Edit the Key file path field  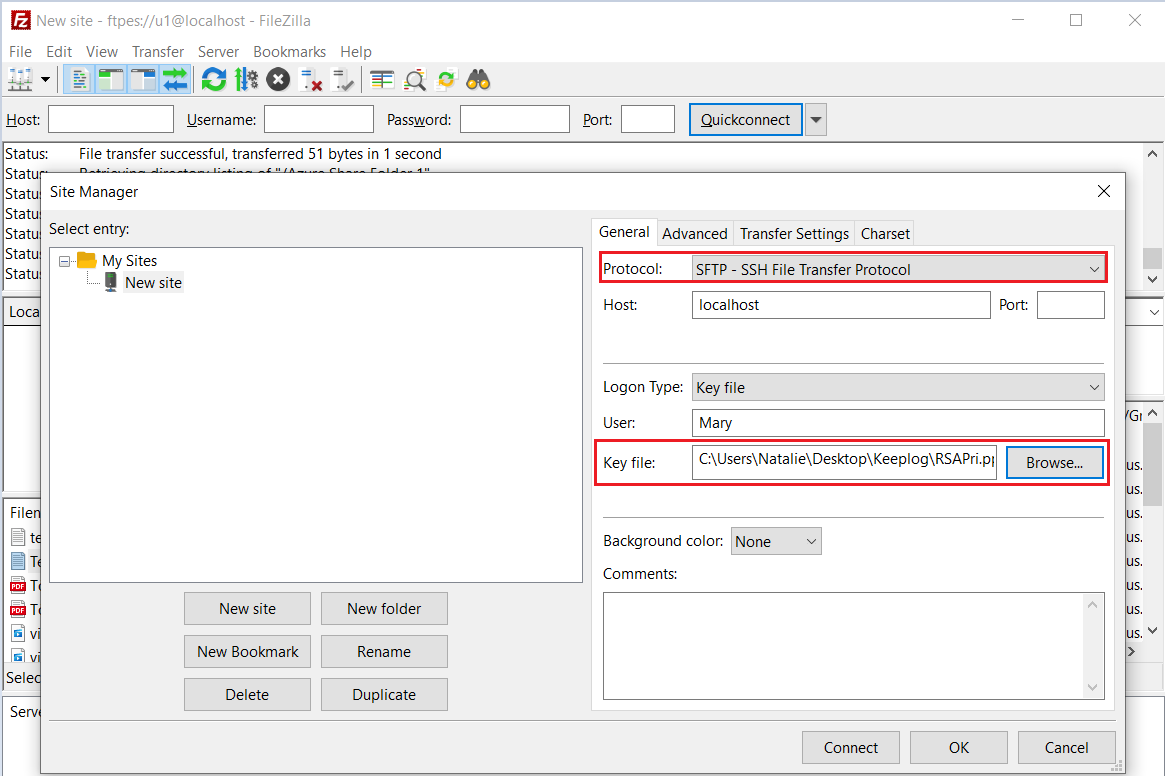click(844, 462)
